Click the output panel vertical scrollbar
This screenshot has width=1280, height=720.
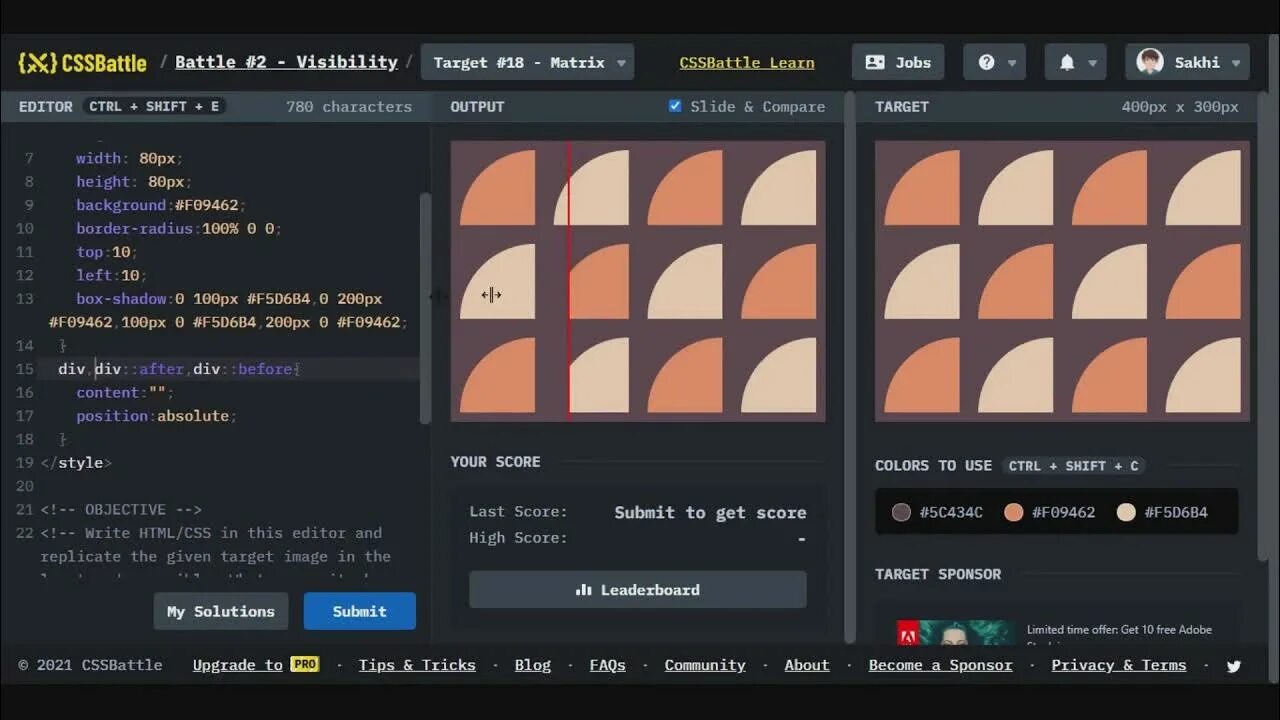(850, 367)
